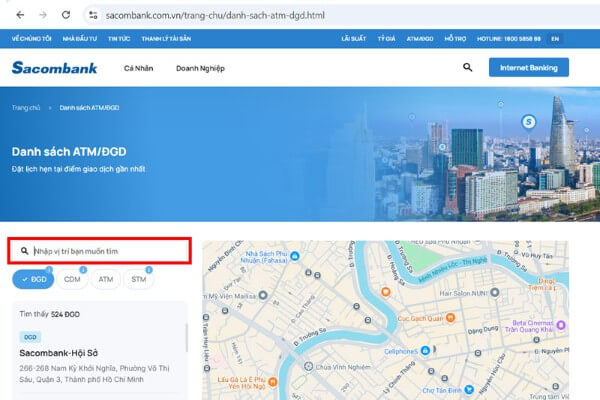Click the Danh sách ATM/ĐGD breadcrumb
Image resolution: width=600 pixels, height=400 pixels.
(89, 108)
